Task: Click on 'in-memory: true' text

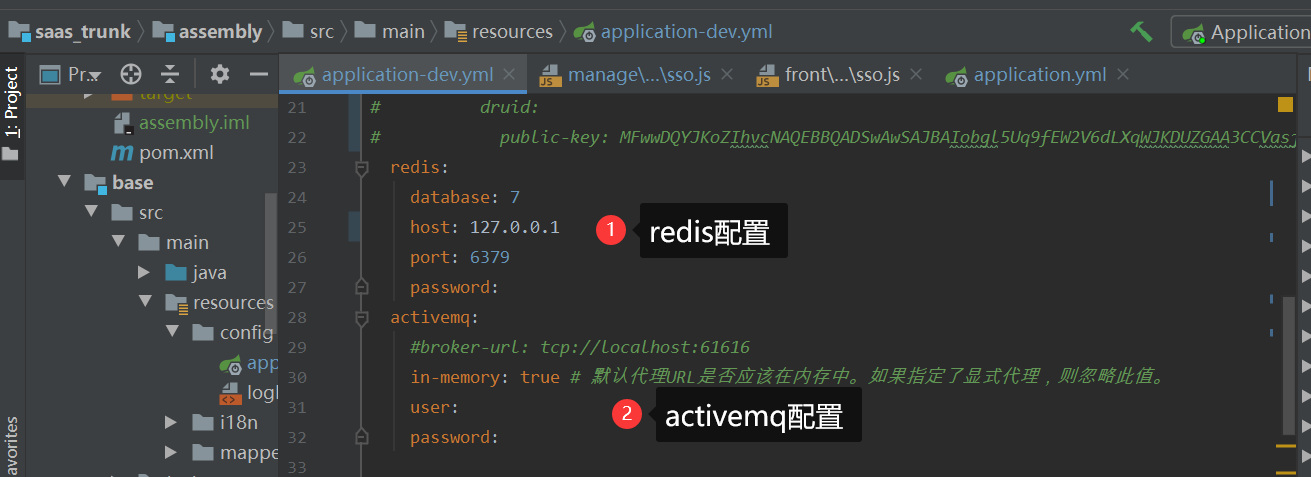Action: coord(485,378)
